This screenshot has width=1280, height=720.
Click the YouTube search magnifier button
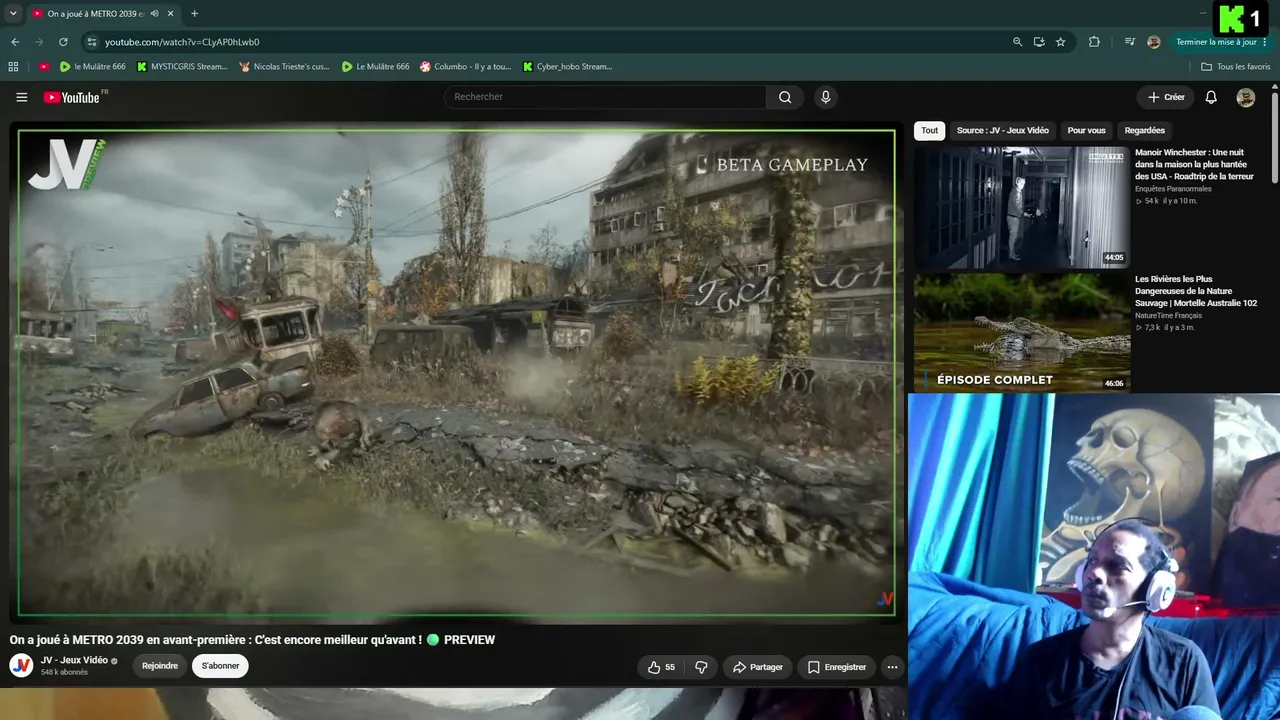pyautogui.click(x=785, y=97)
